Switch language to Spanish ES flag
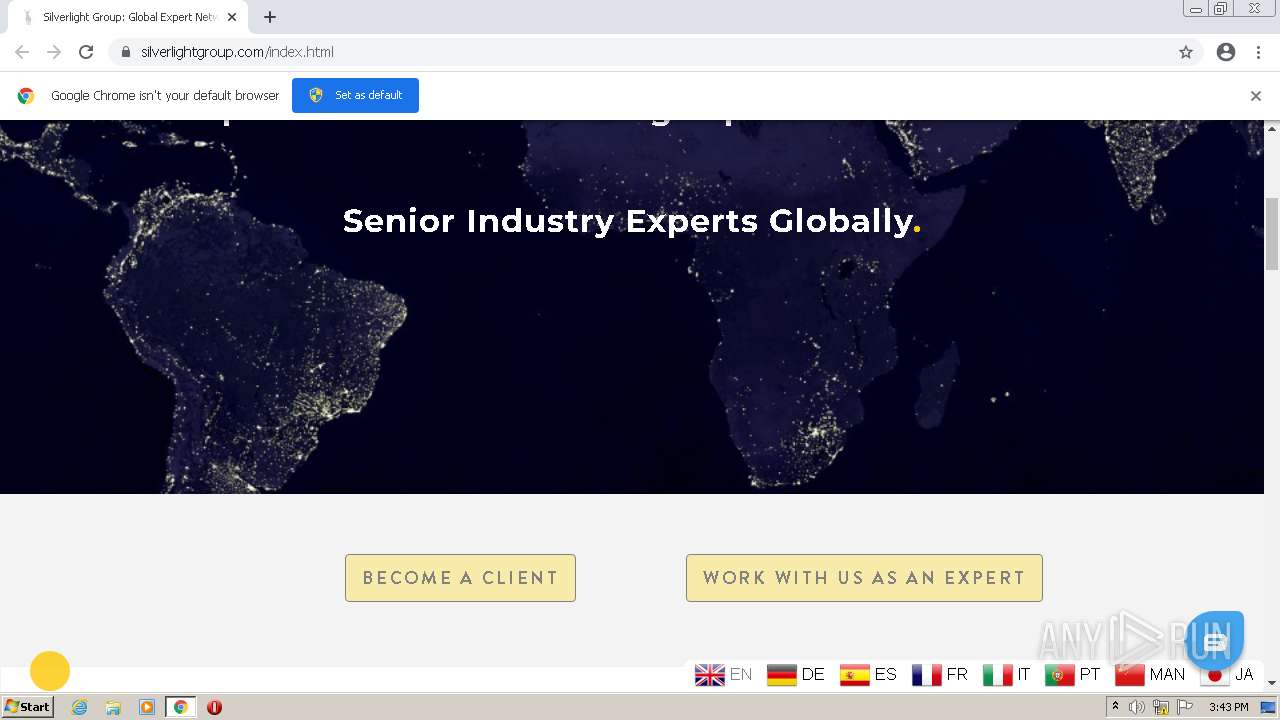 868,675
